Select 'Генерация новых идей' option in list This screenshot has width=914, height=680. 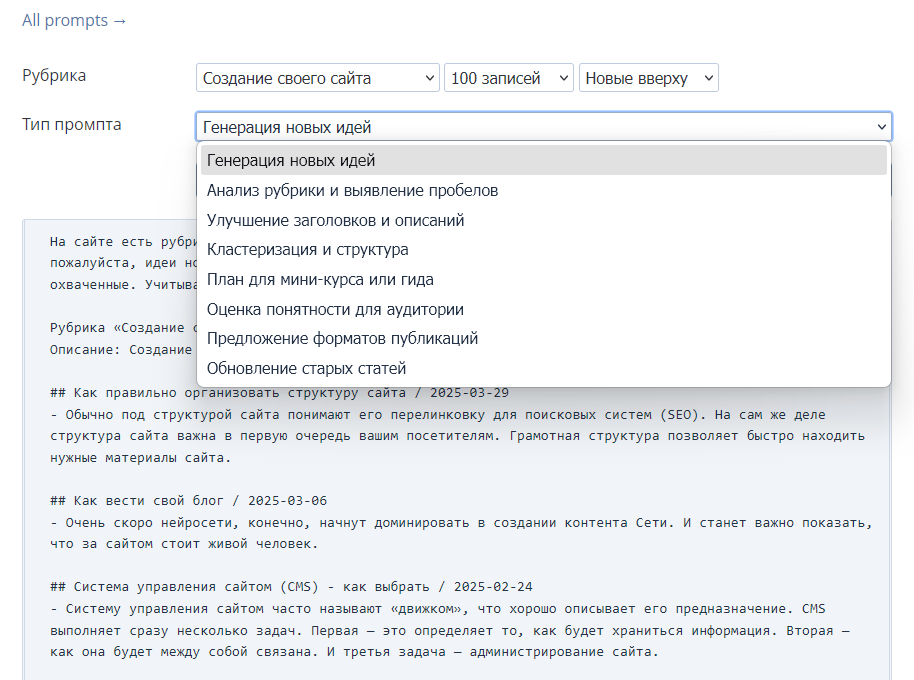tap(544, 160)
